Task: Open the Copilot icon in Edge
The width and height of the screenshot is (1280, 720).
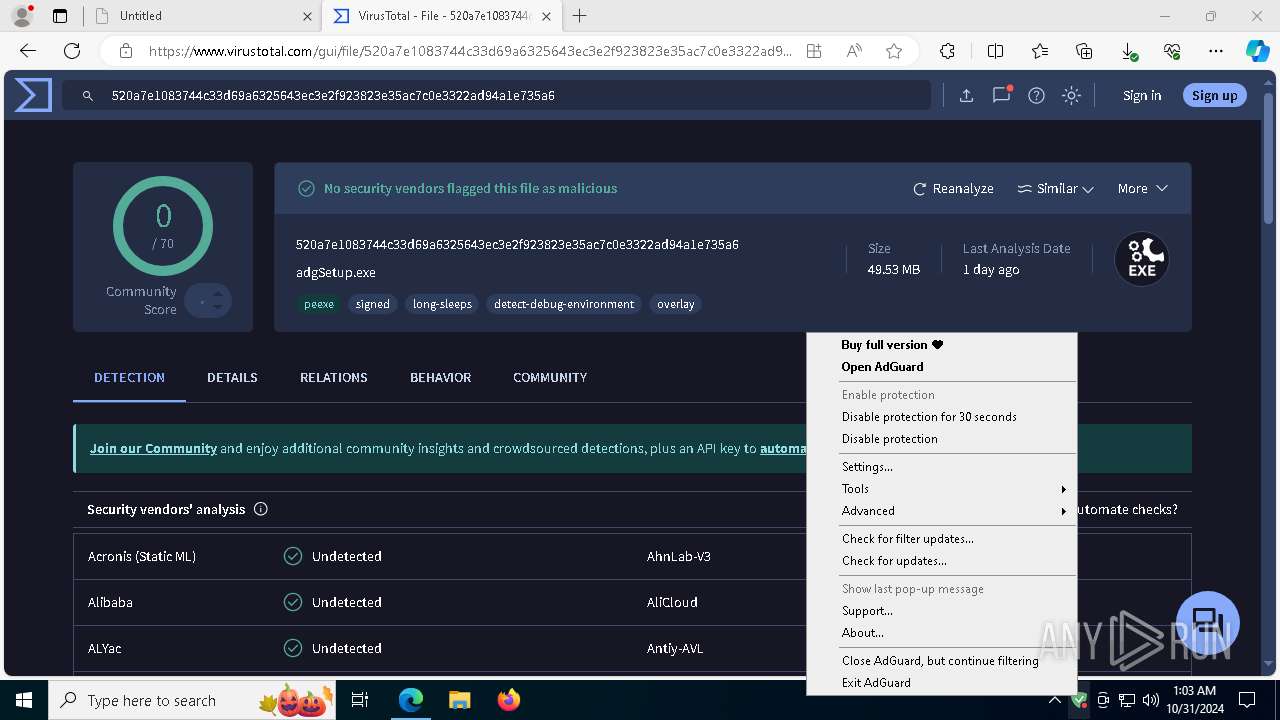Action: click(x=1257, y=51)
